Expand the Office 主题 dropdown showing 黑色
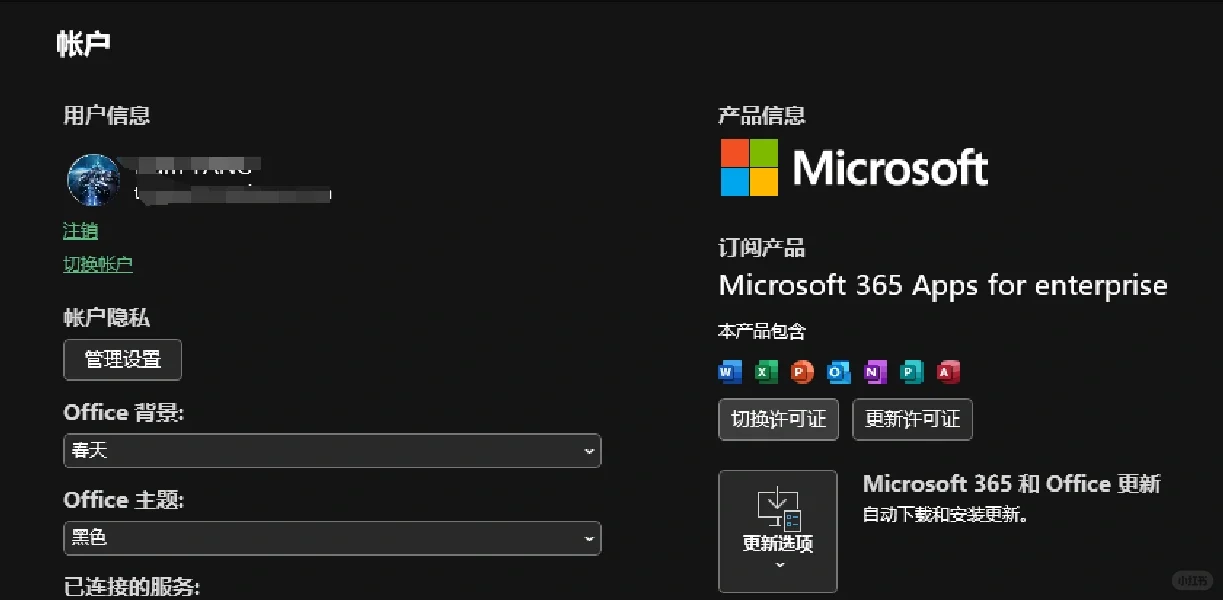The height and width of the screenshot is (600, 1223). click(332, 538)
